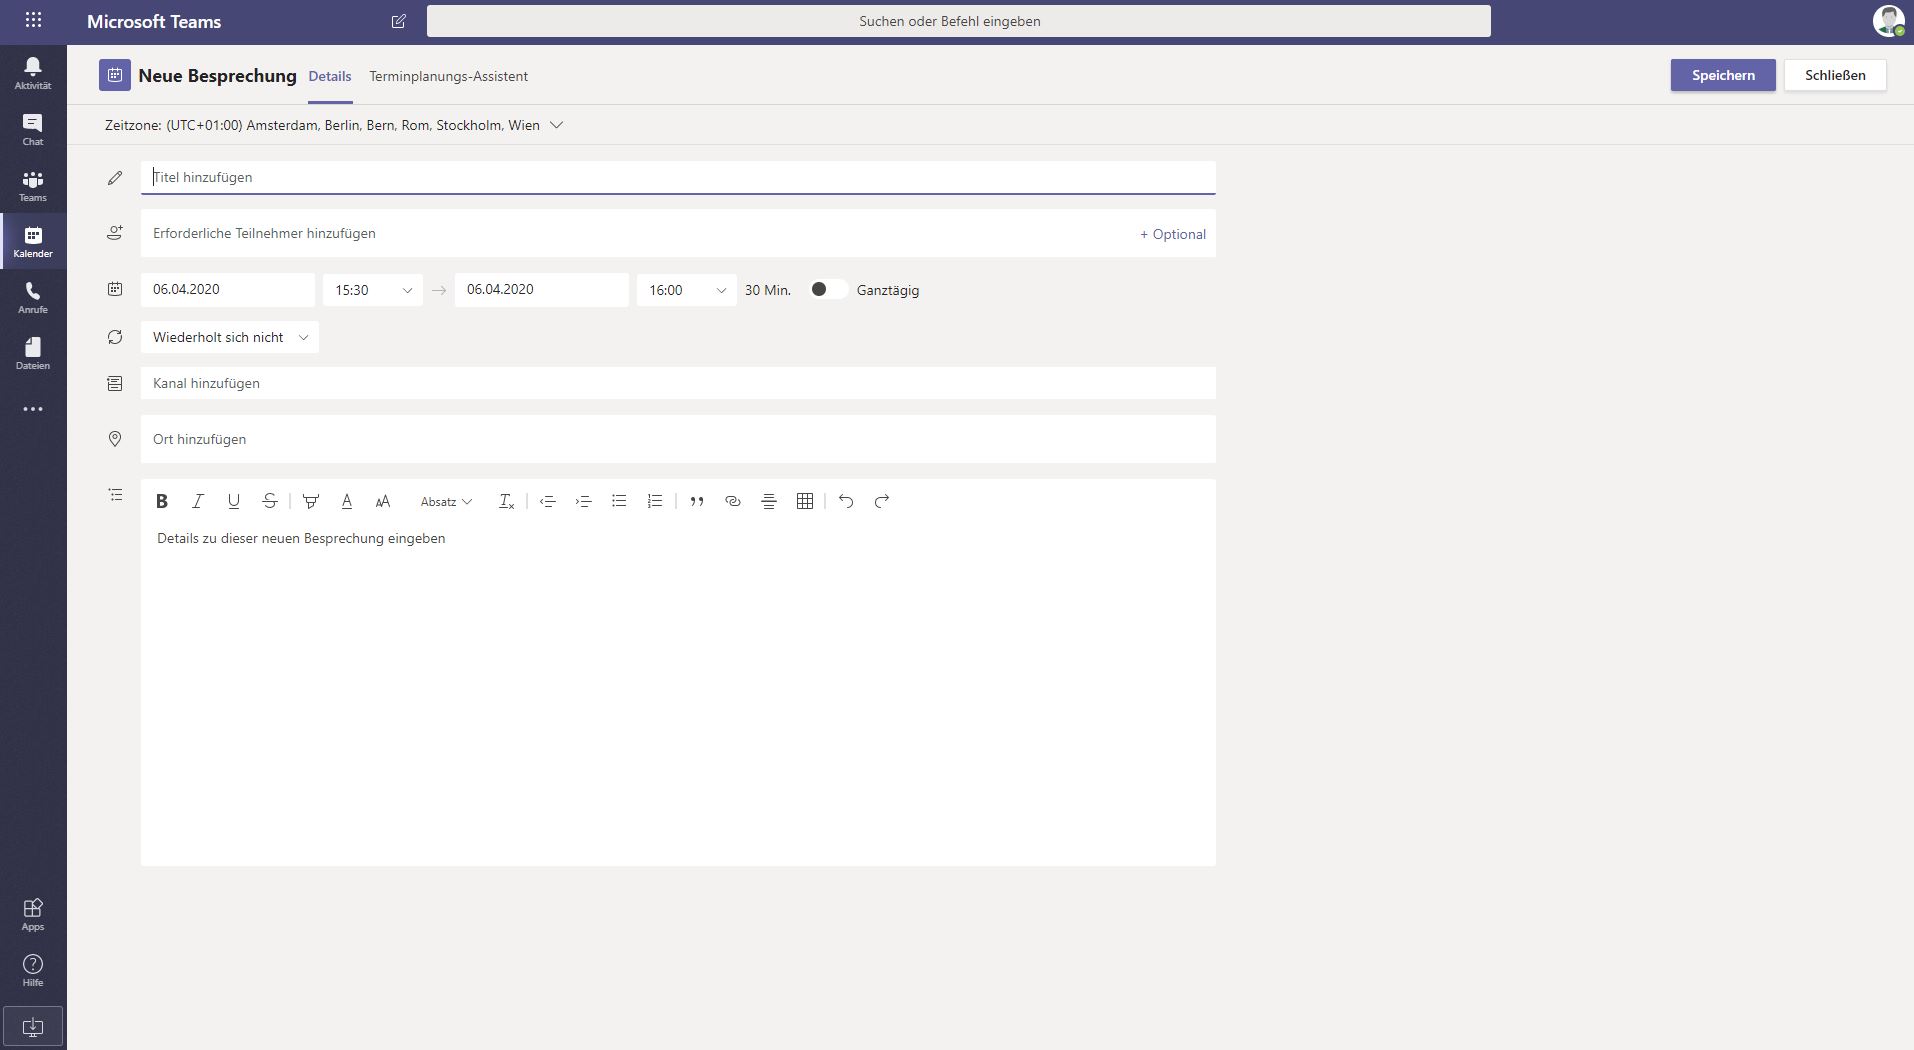Insert a bulleted list
The height and width of the screenshot is (1050, 1914).
click(619, 501)
